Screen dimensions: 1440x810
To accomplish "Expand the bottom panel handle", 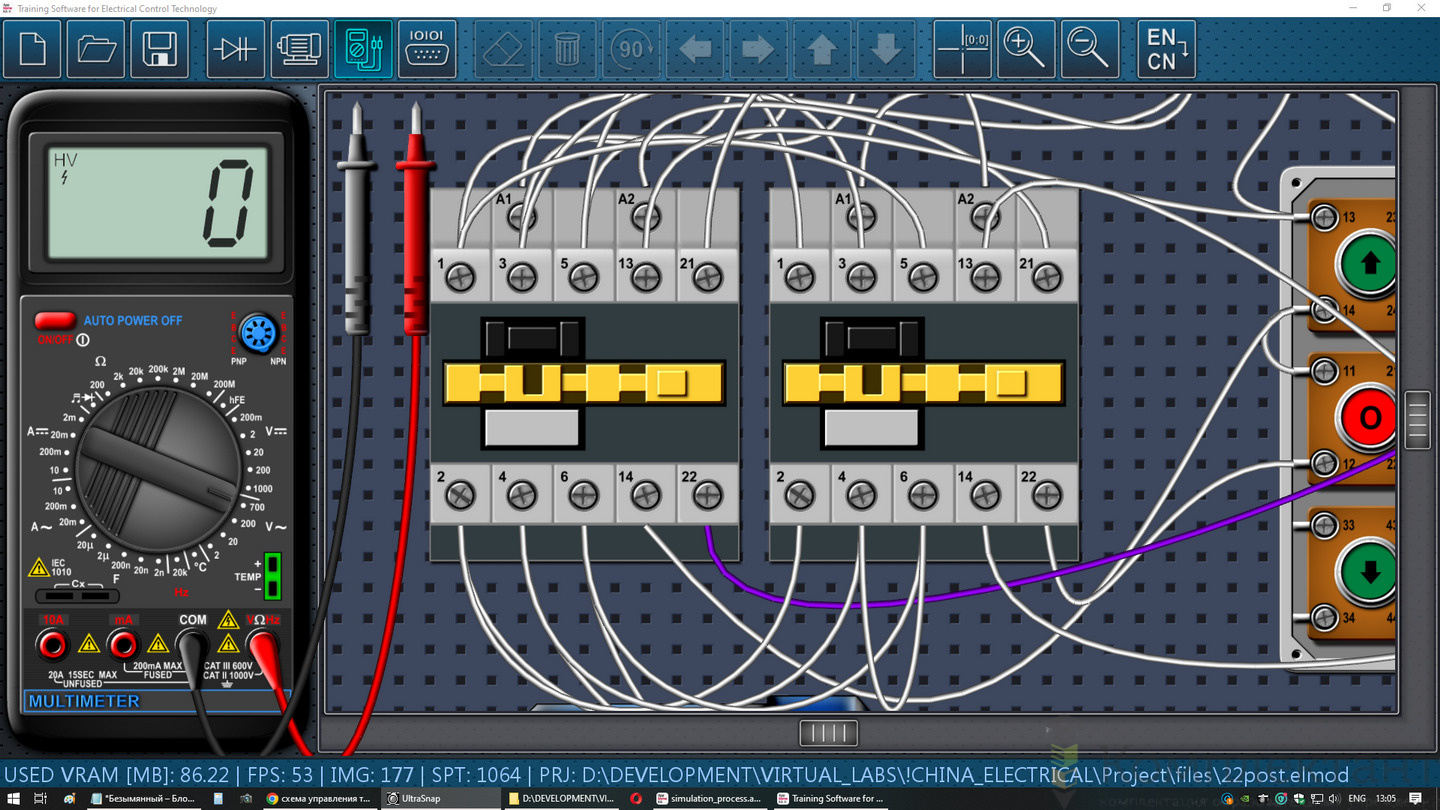I will (828, 733).
